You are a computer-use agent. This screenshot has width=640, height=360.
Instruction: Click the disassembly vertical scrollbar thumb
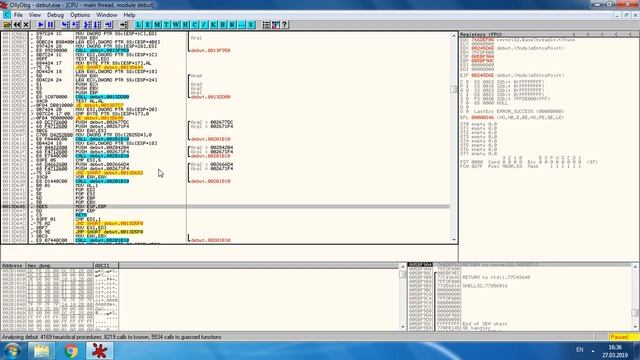coord(453,89)
